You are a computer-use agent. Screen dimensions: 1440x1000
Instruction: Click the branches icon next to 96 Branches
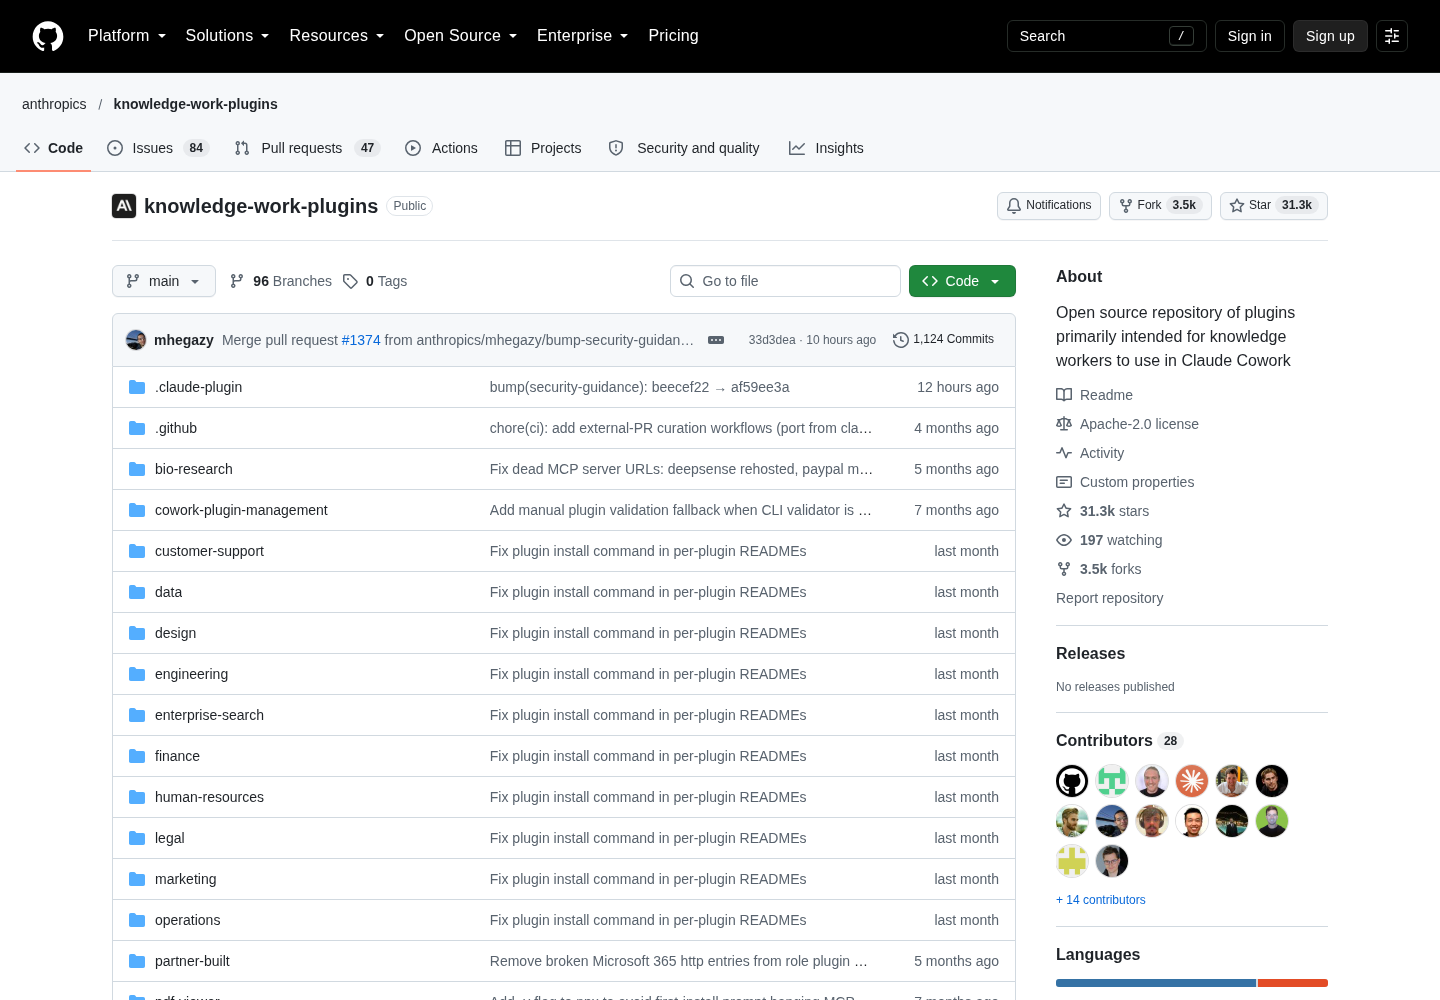click(x=237, y=281)
